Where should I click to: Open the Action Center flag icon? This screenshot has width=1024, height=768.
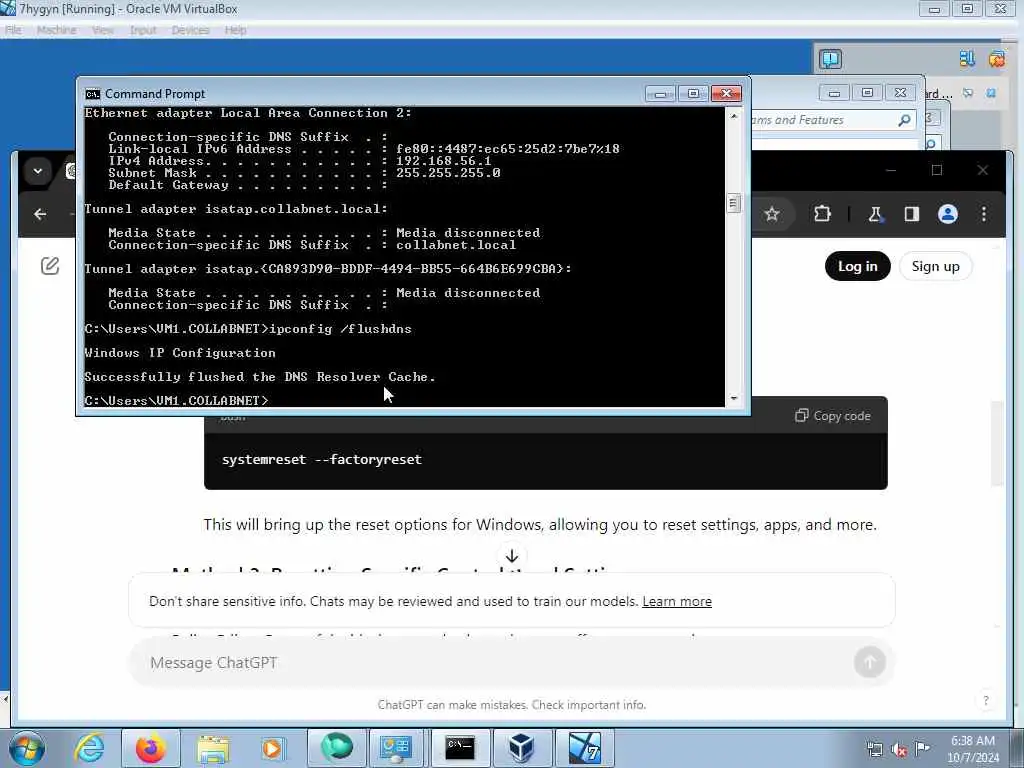(x=922, y=748)
